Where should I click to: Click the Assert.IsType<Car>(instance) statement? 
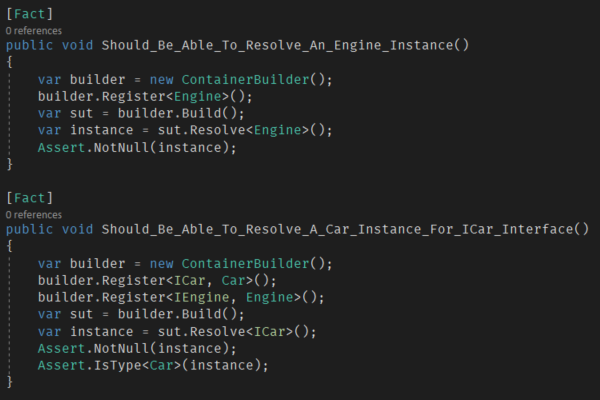coord(152,364)
